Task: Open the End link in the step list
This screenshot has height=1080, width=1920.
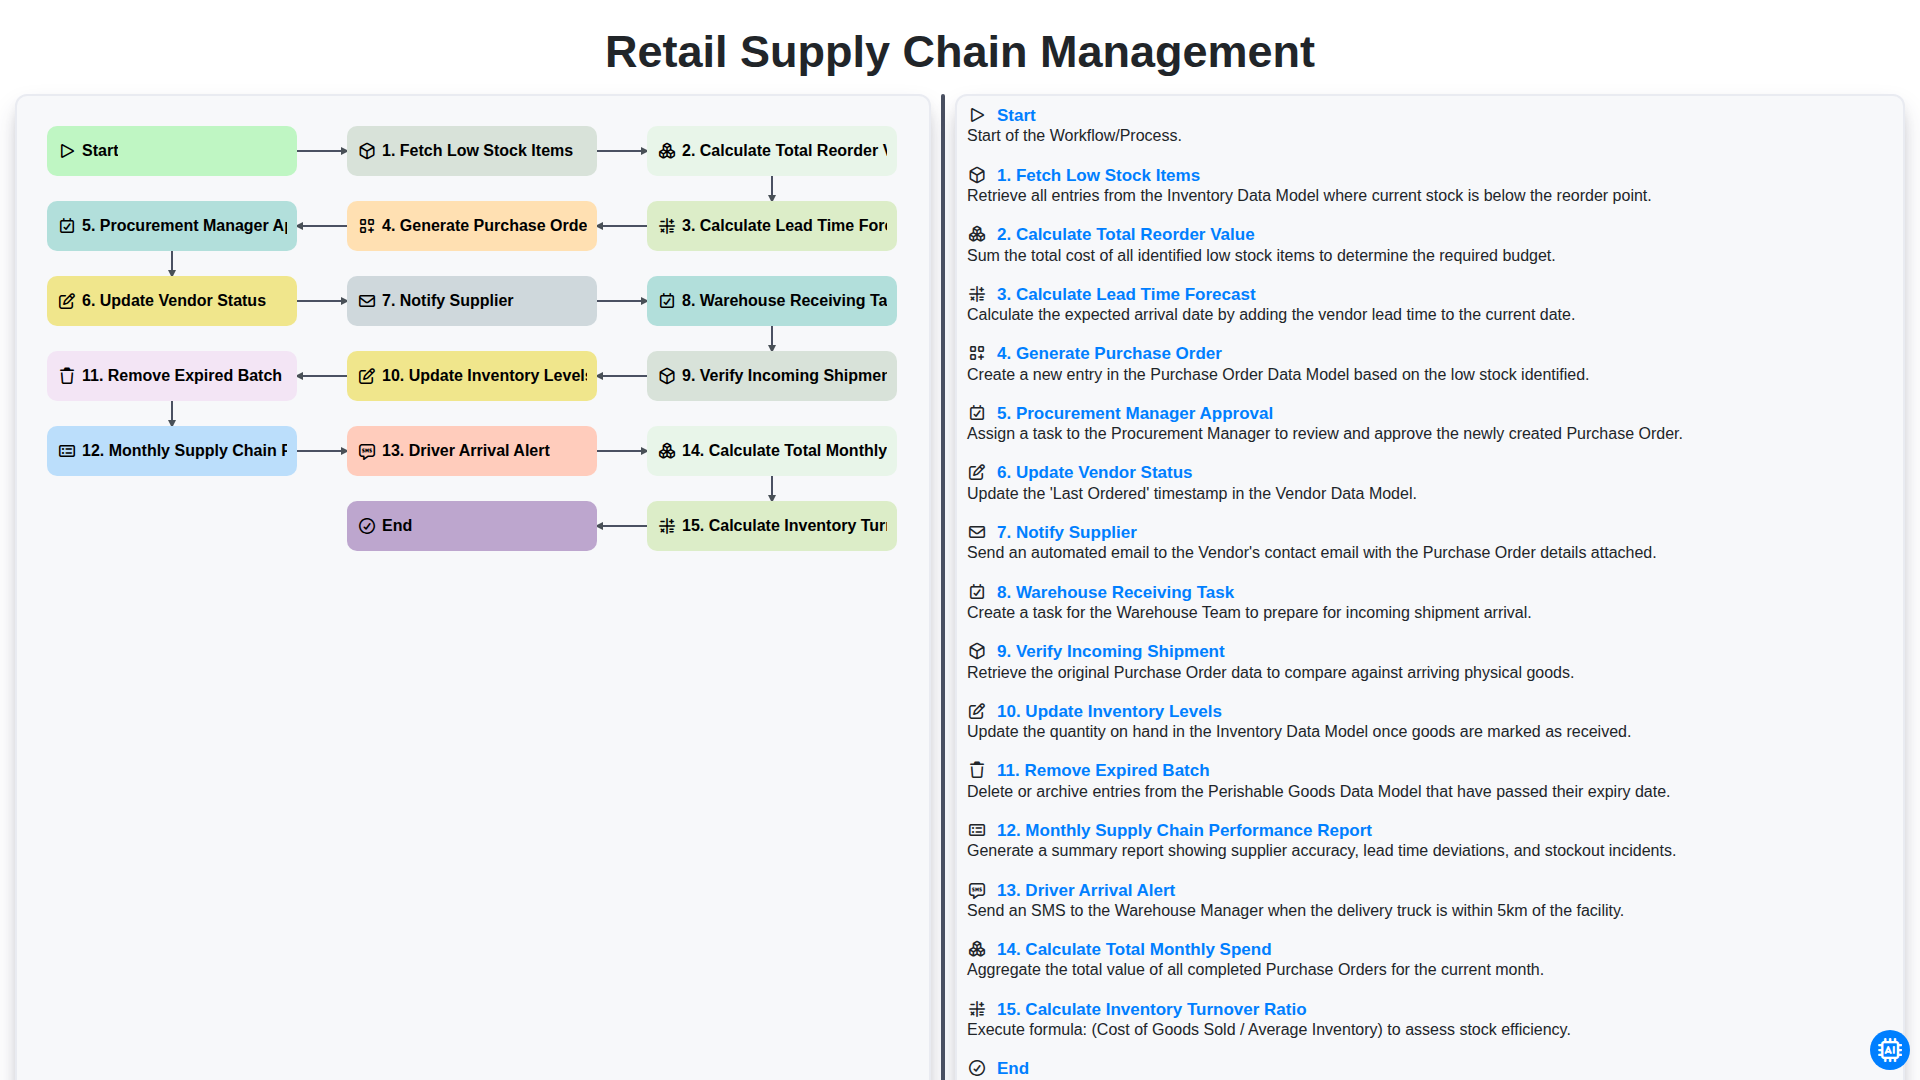Action: pyautogui.click(x=1013, y=1068)
